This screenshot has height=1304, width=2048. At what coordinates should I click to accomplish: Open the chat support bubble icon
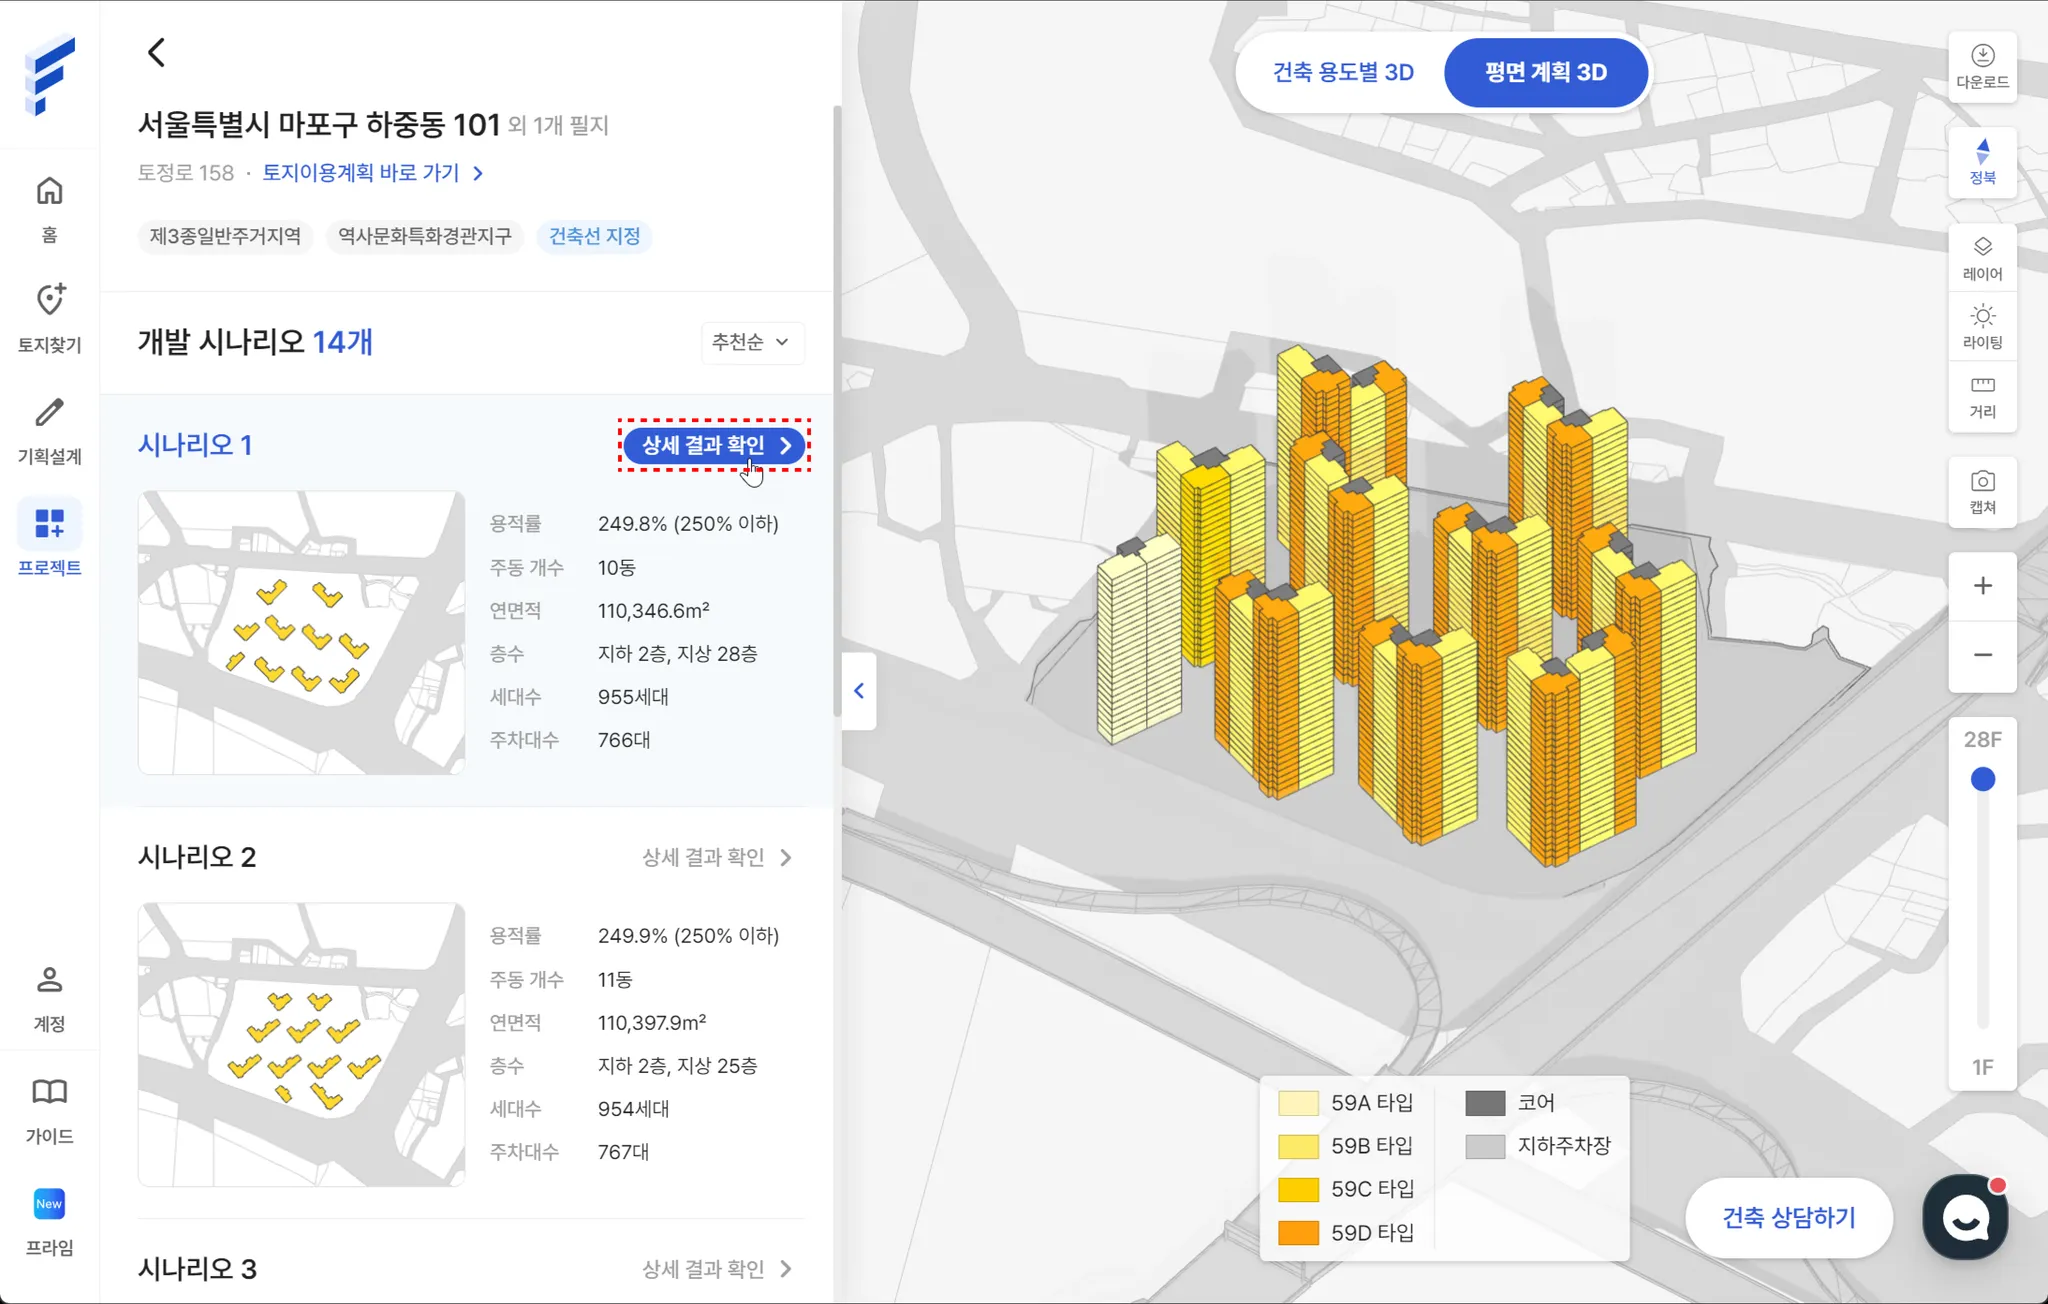coord(1965,1217)
